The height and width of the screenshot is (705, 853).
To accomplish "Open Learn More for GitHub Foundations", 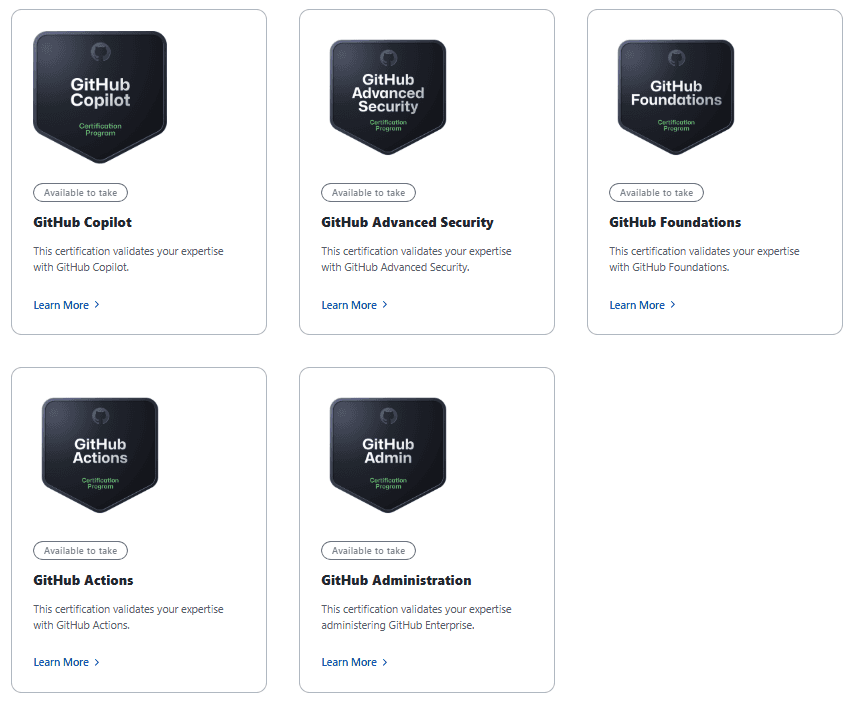I will 637,305.
